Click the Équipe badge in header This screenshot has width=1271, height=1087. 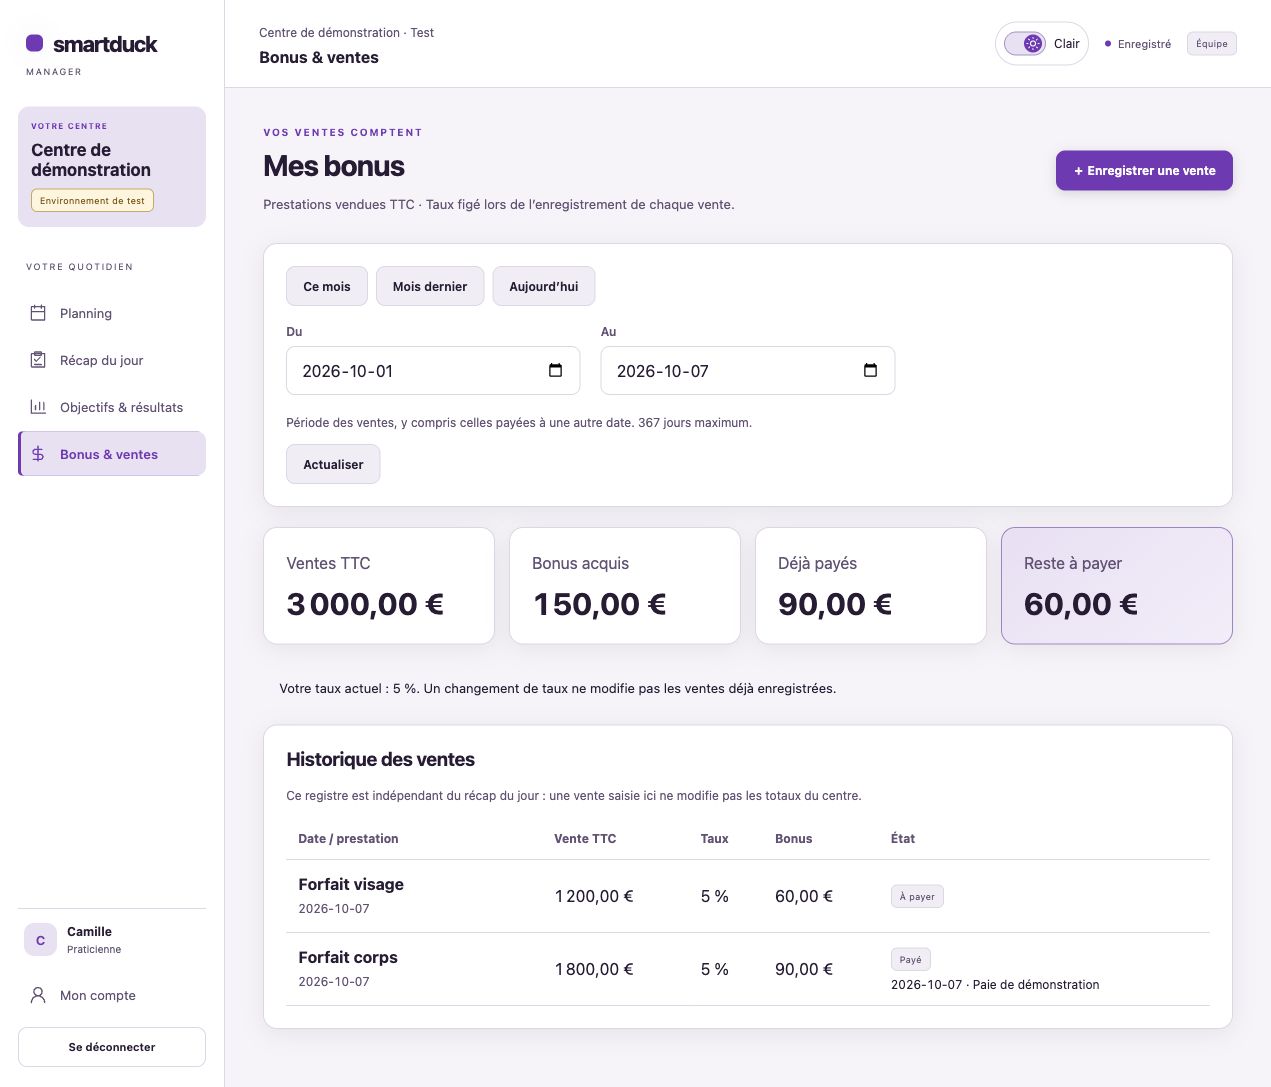click(x=1212, y=44)
